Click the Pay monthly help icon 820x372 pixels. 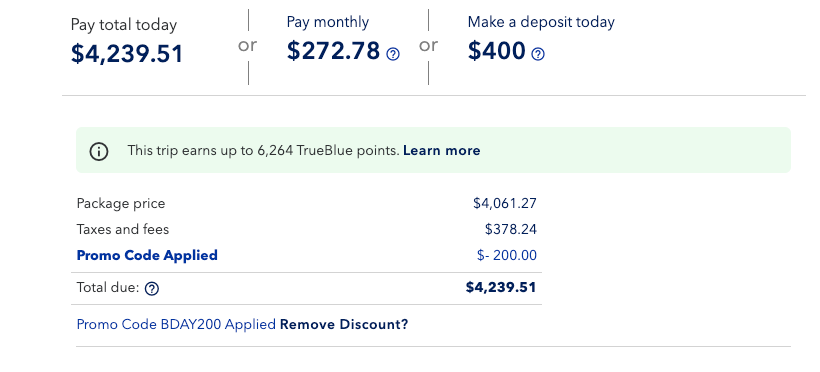click(x=393, y=54)
